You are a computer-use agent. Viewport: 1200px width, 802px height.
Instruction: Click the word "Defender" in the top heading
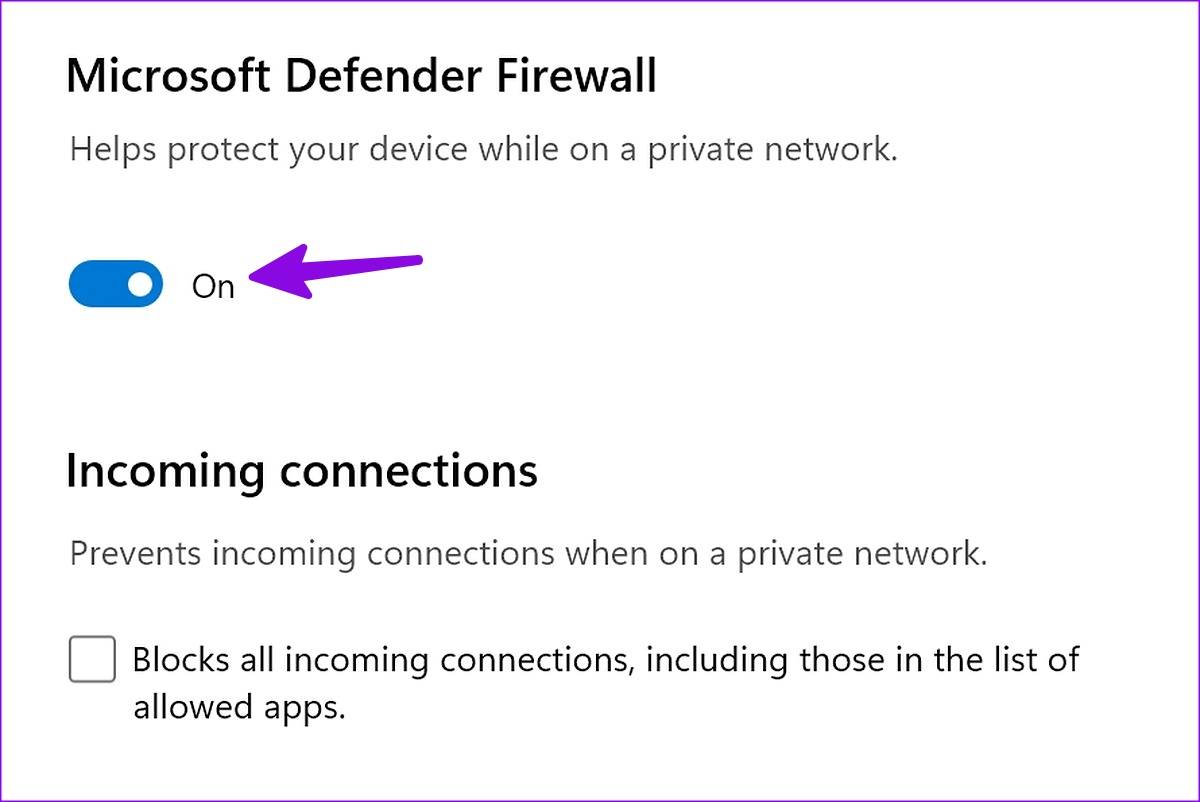[x=371, y=77]
